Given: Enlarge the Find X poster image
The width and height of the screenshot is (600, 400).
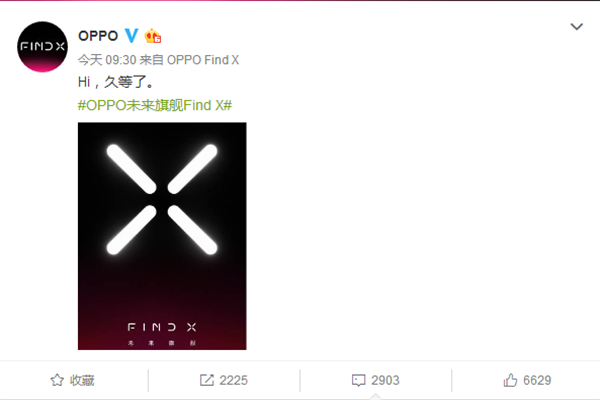Looking at the screenshot, I should pos(162,236).
